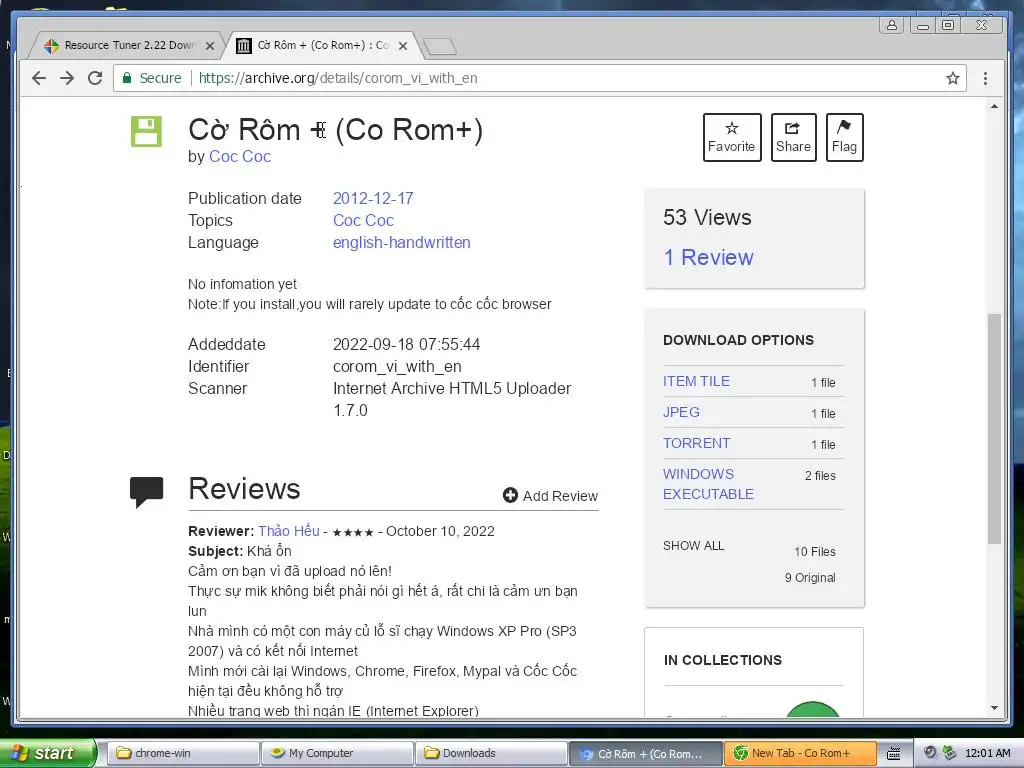Click scrollbar down arrow
The height and width of the screenshot is (768, 1024).
994,708
